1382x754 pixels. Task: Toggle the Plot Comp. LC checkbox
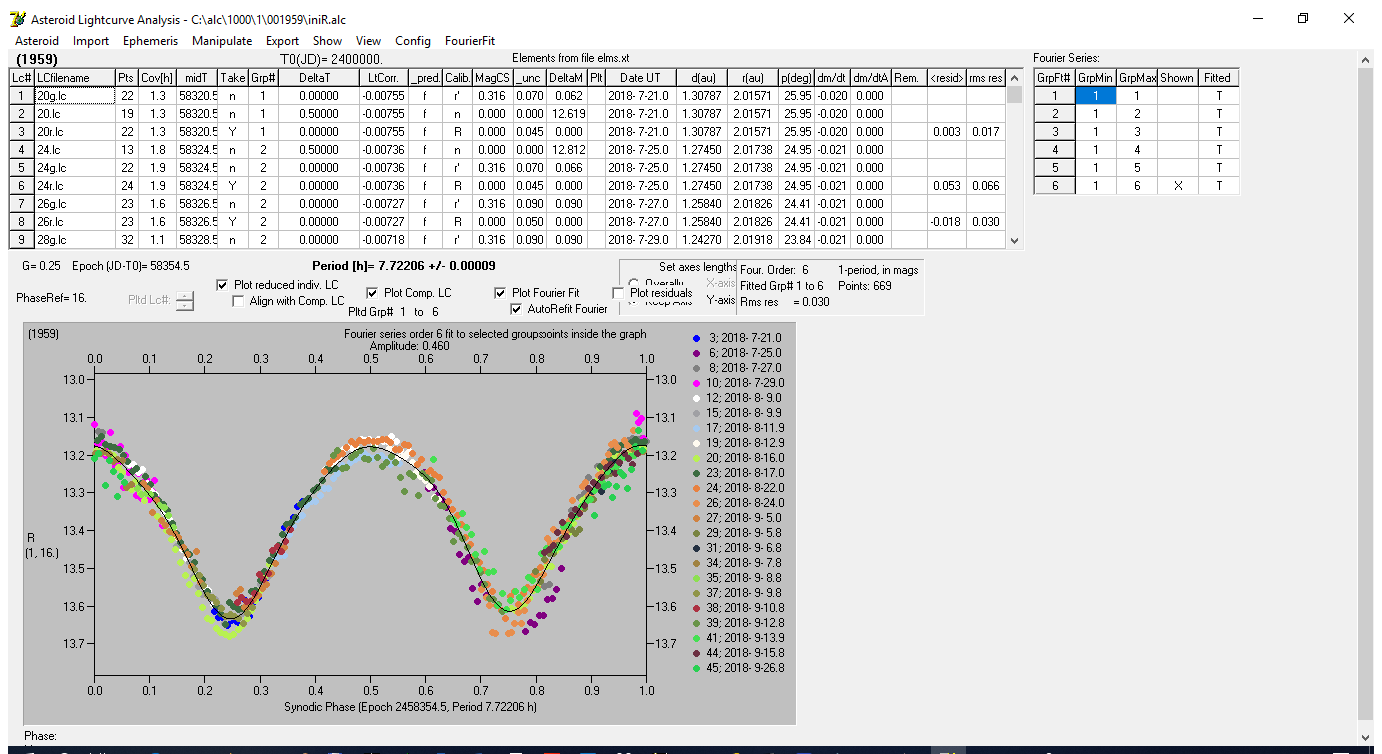(x=373, y=293)
